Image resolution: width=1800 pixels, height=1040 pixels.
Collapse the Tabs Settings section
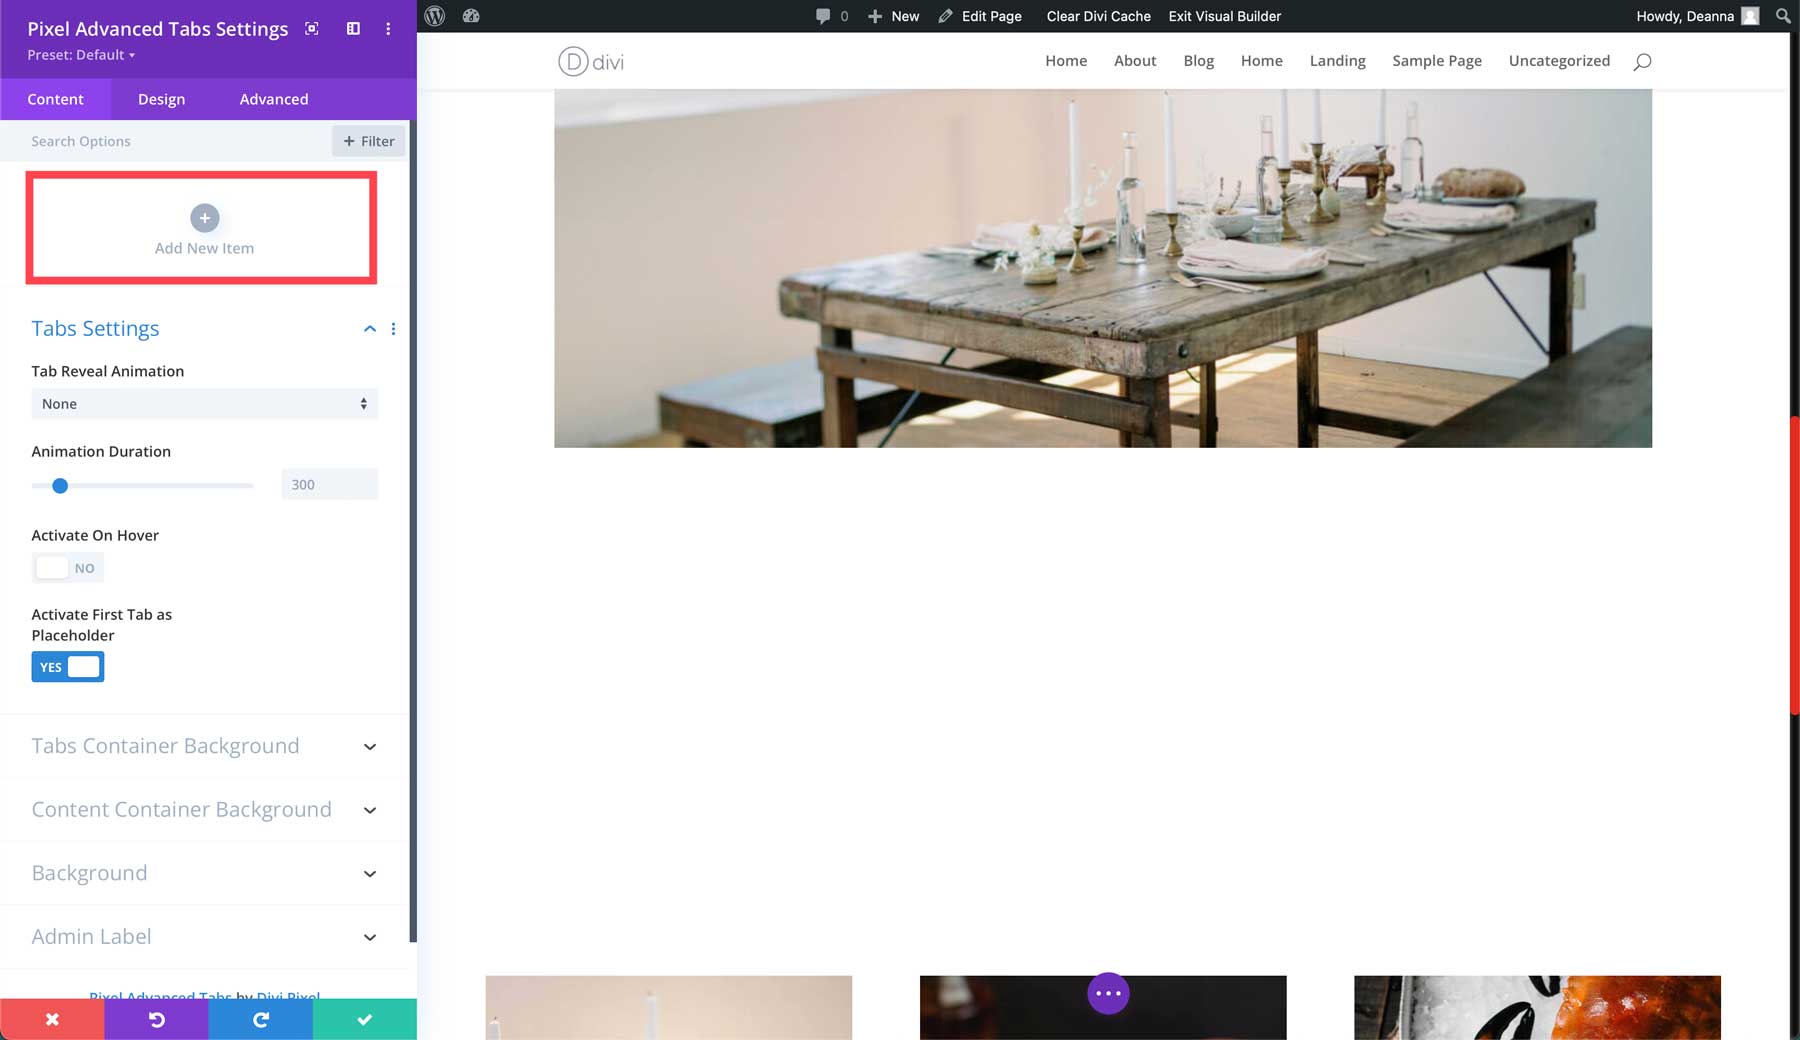pyautogui.click(x=369, y=328)
